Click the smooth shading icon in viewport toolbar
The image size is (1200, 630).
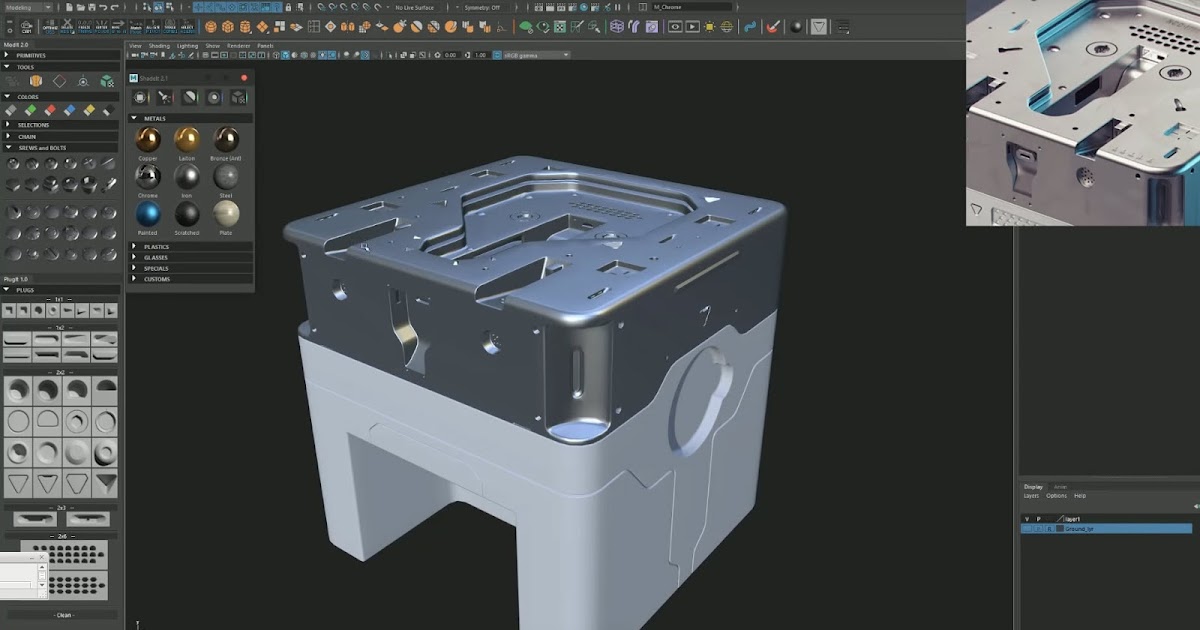(286, 56)
